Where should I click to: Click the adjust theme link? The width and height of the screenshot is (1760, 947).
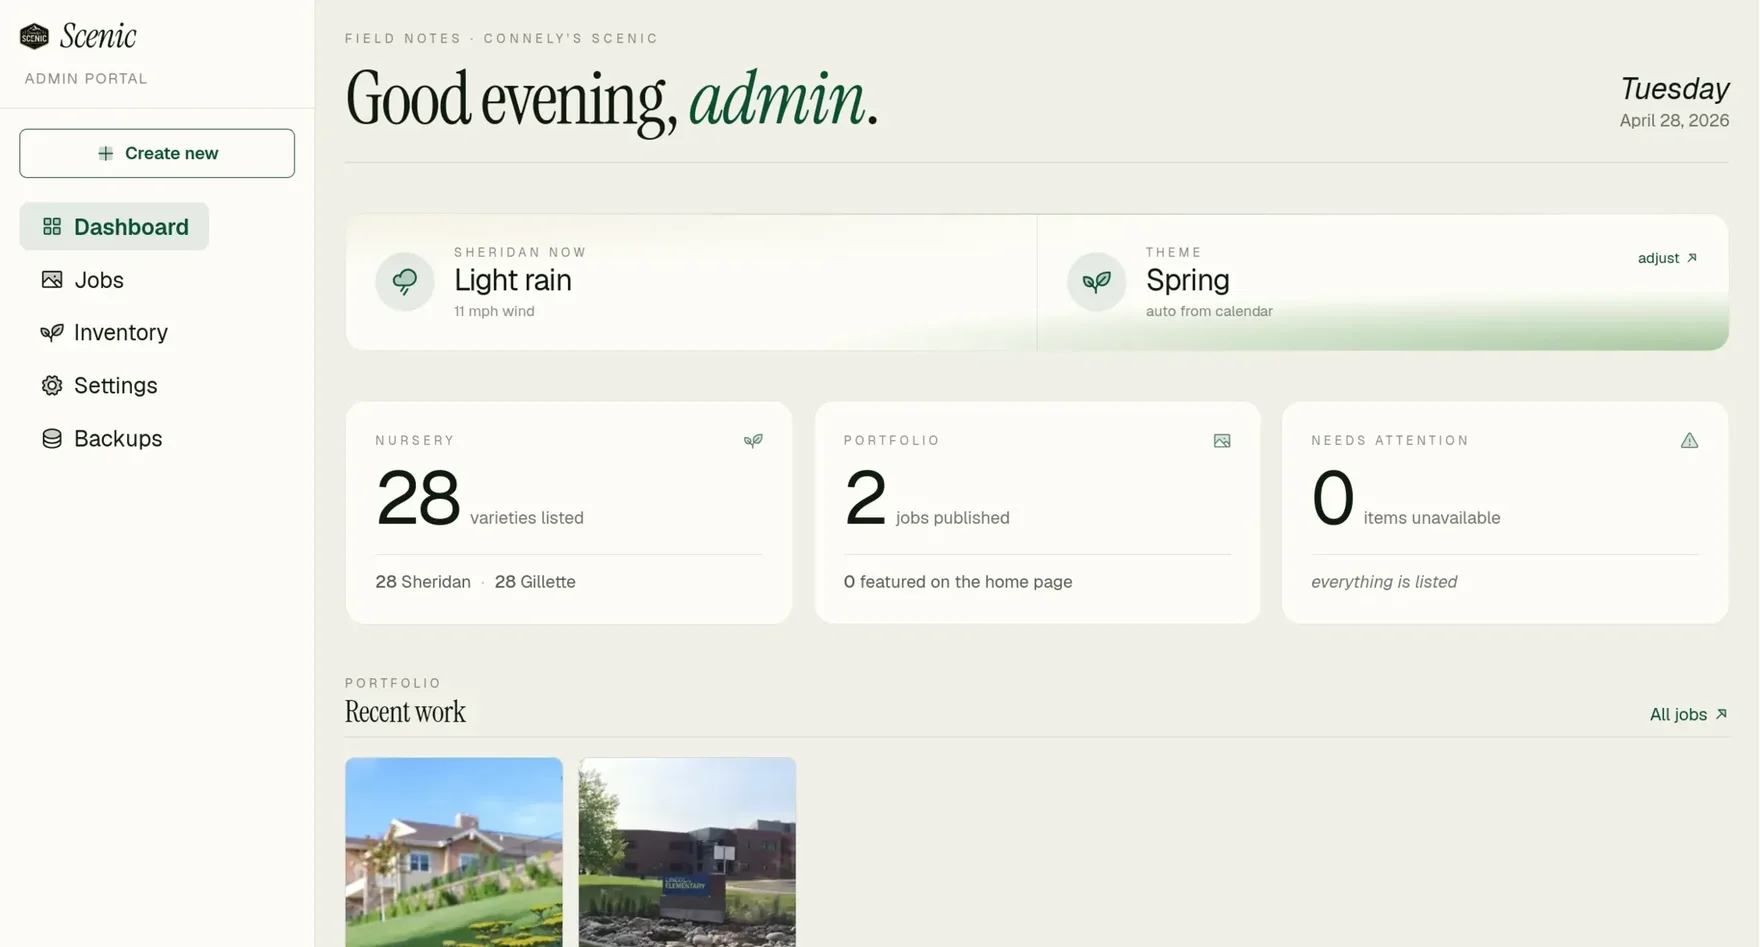1667,258
